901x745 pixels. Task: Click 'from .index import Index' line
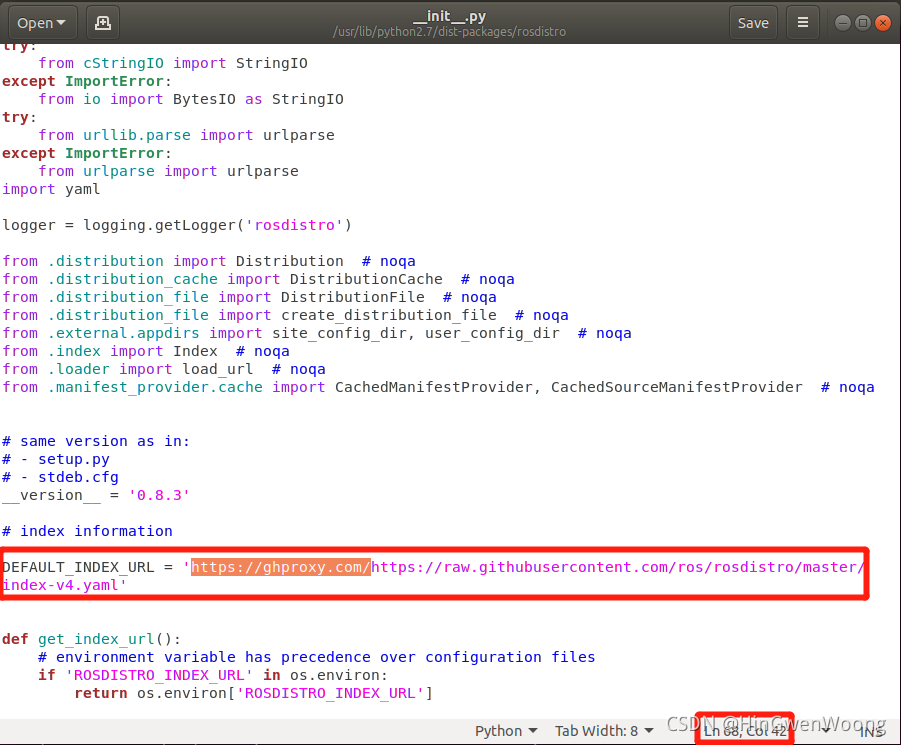(x=146, y=351)
